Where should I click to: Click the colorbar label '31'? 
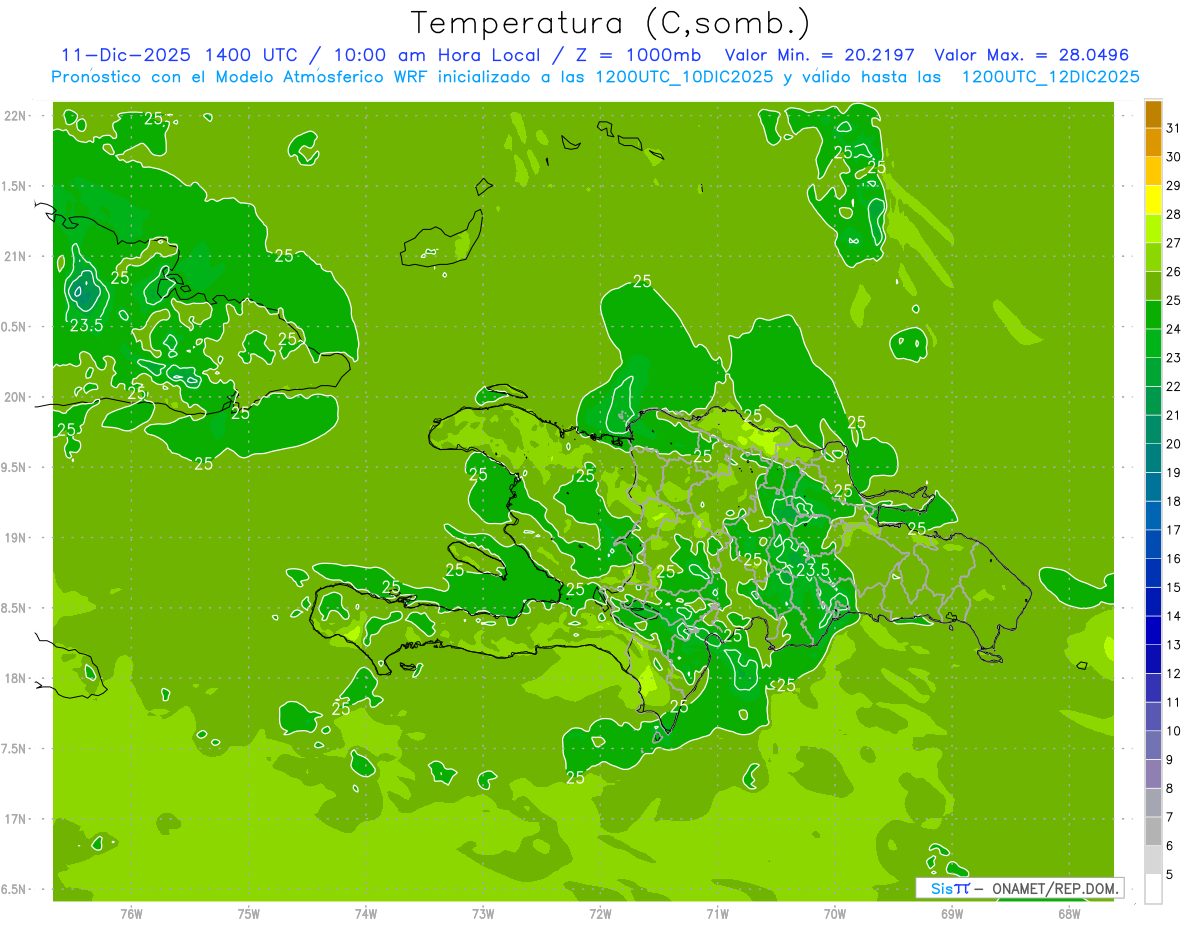click(x=1173, y=128)
